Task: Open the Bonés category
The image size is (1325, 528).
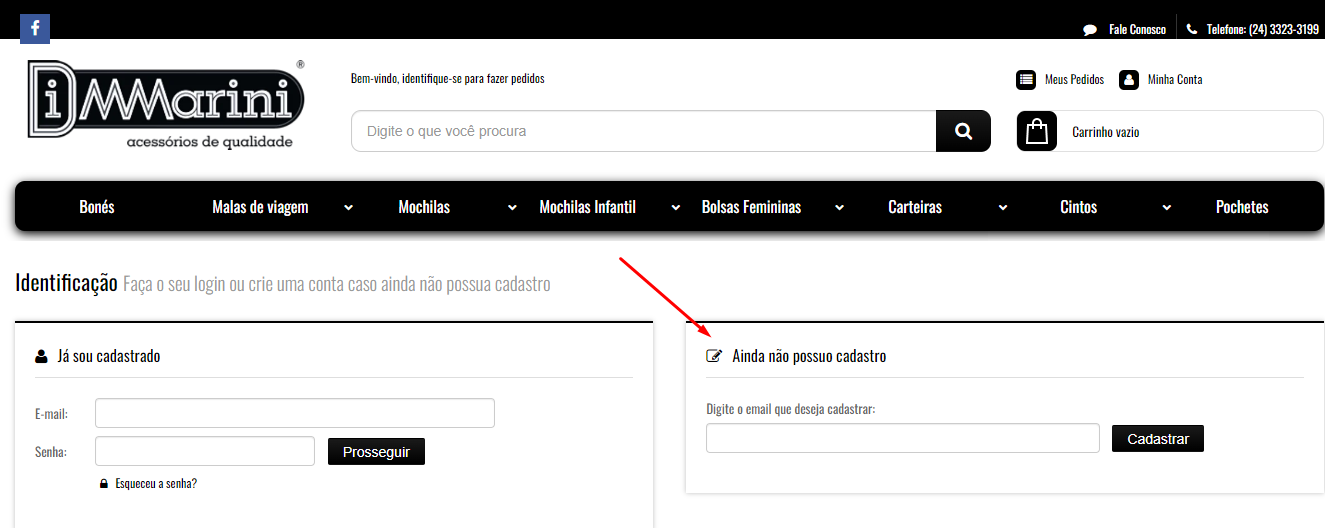Action: click(x=97, y=207)
